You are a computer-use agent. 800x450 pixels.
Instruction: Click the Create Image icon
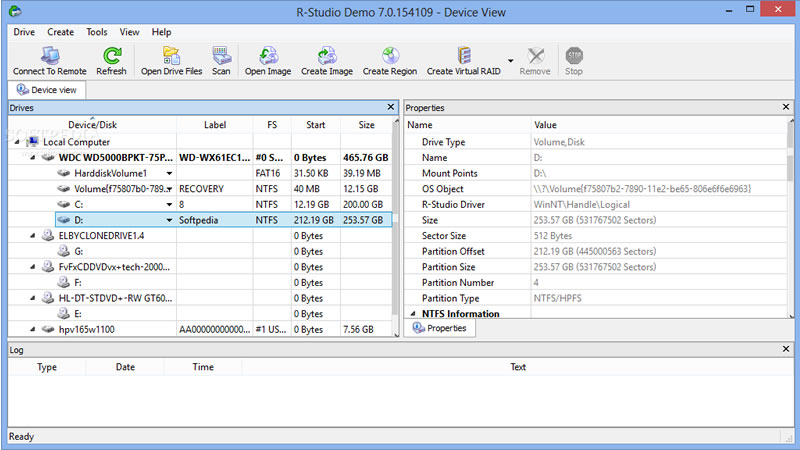pyautogui.click(x=327, y=55)
